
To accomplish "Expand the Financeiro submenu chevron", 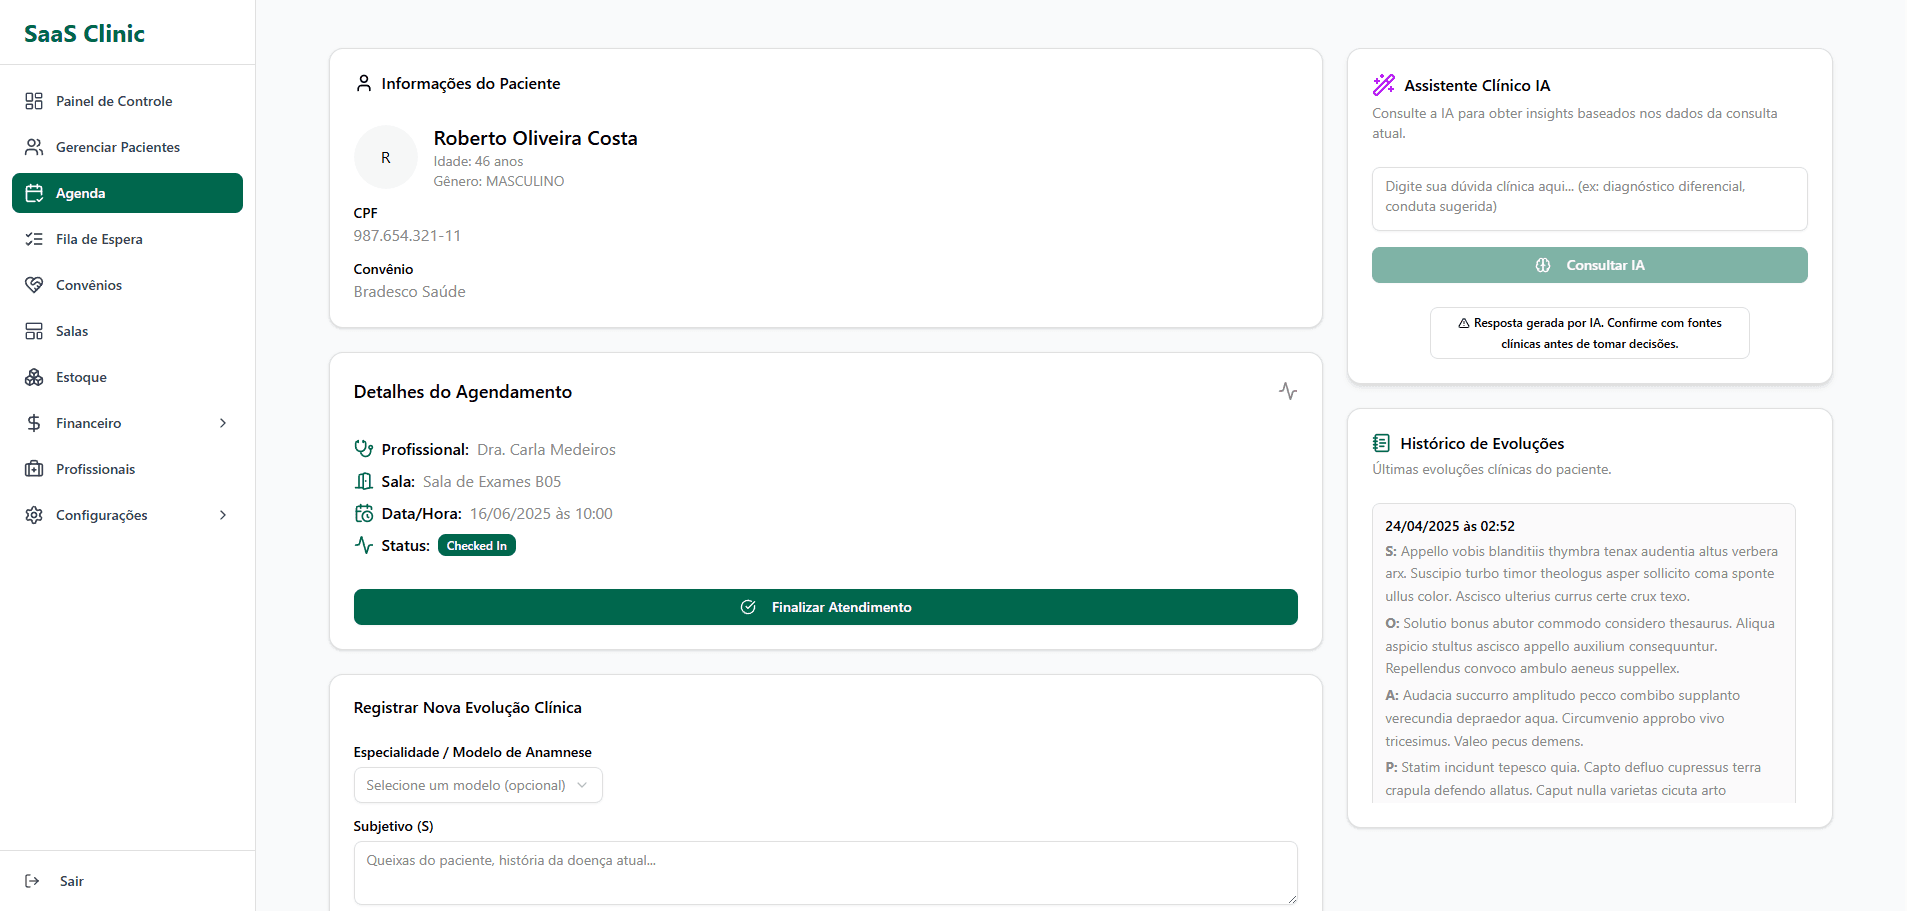I will click(223, 423).
